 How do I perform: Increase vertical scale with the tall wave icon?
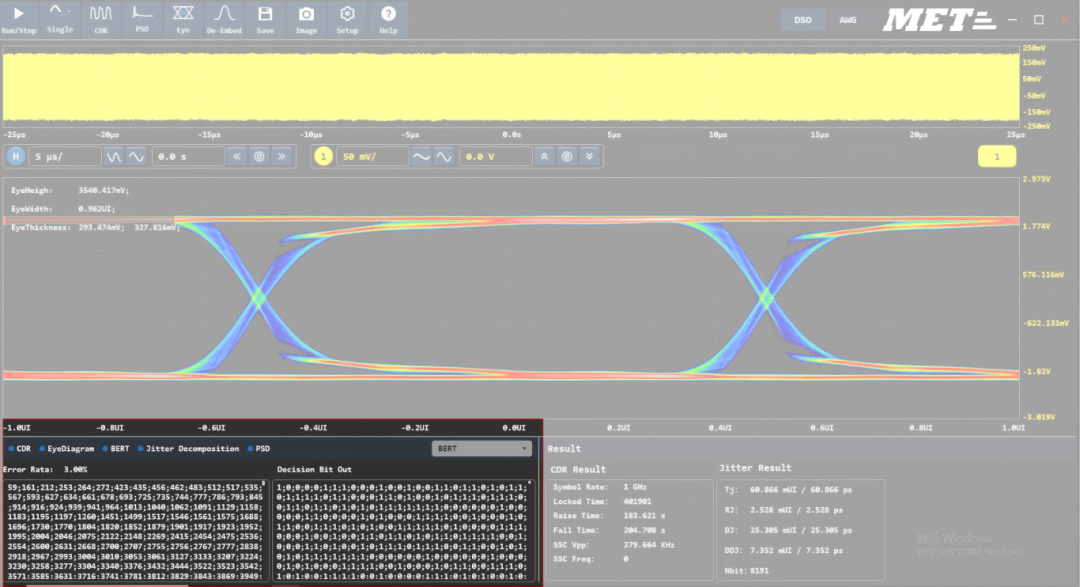tap(444, 156)
